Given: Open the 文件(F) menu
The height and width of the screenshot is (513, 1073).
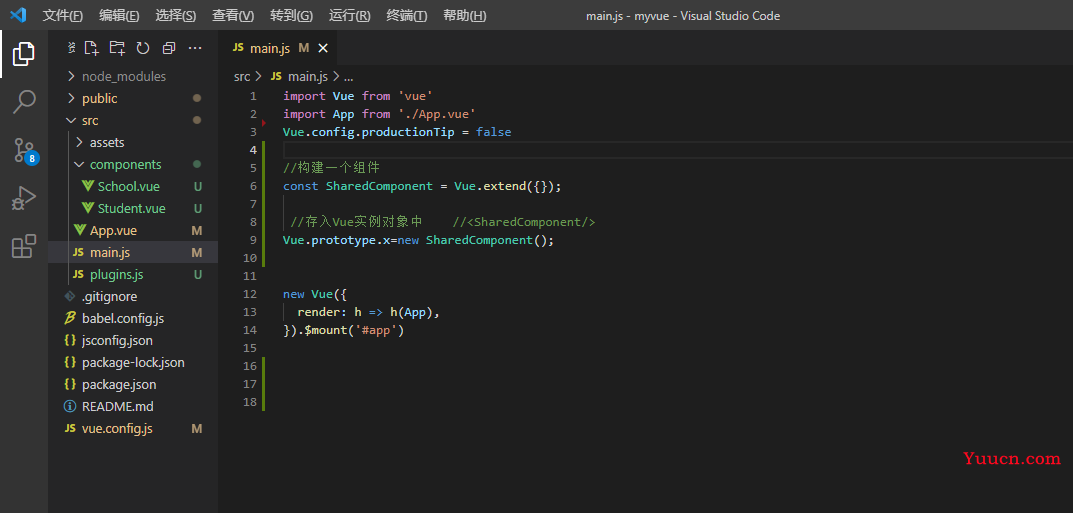Looking at the screenshot, I should click(x=63, y=16).
